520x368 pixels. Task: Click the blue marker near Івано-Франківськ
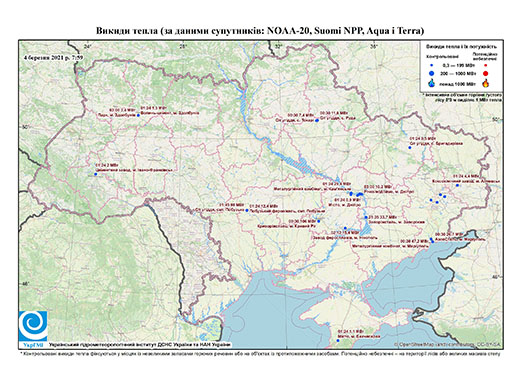[95, 174]
